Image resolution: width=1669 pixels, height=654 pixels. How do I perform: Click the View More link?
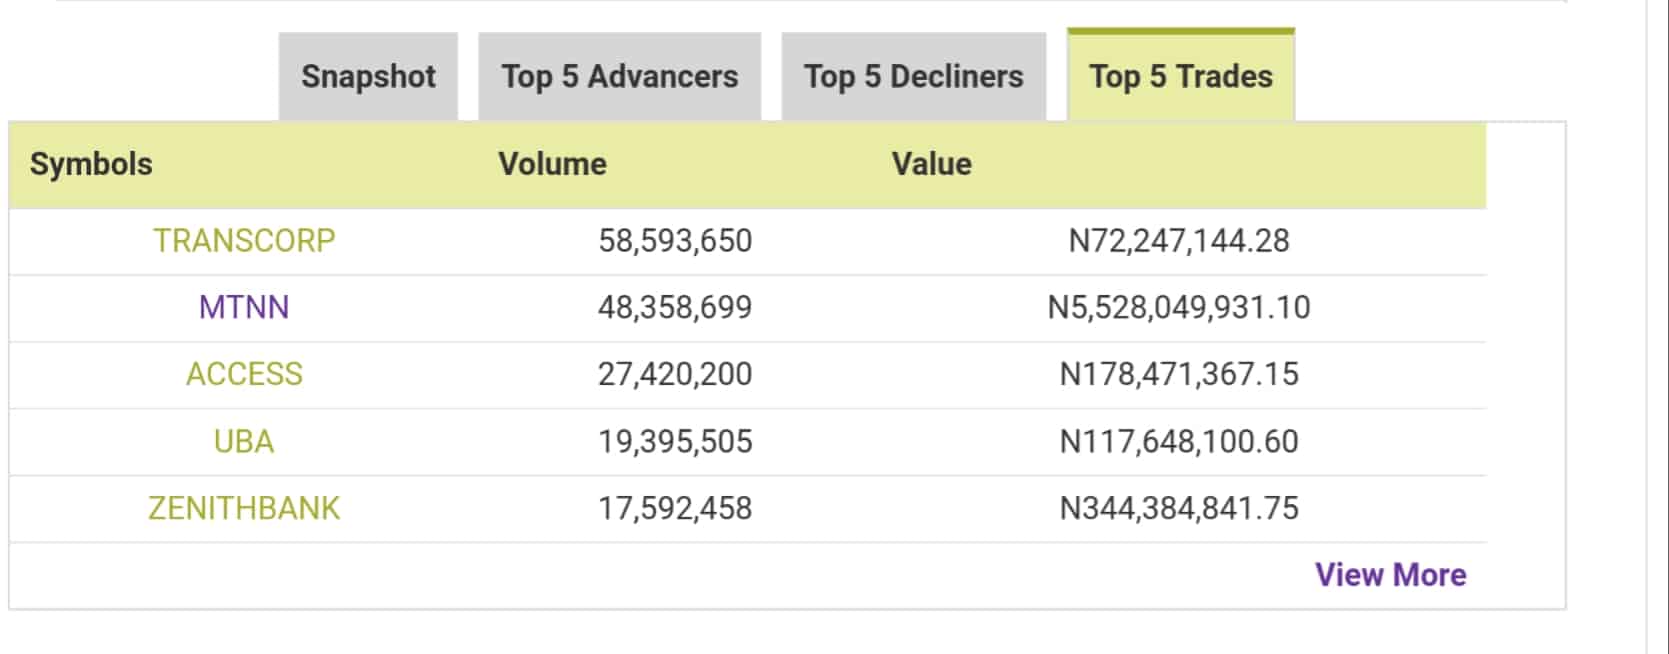tap(1390, 575)
